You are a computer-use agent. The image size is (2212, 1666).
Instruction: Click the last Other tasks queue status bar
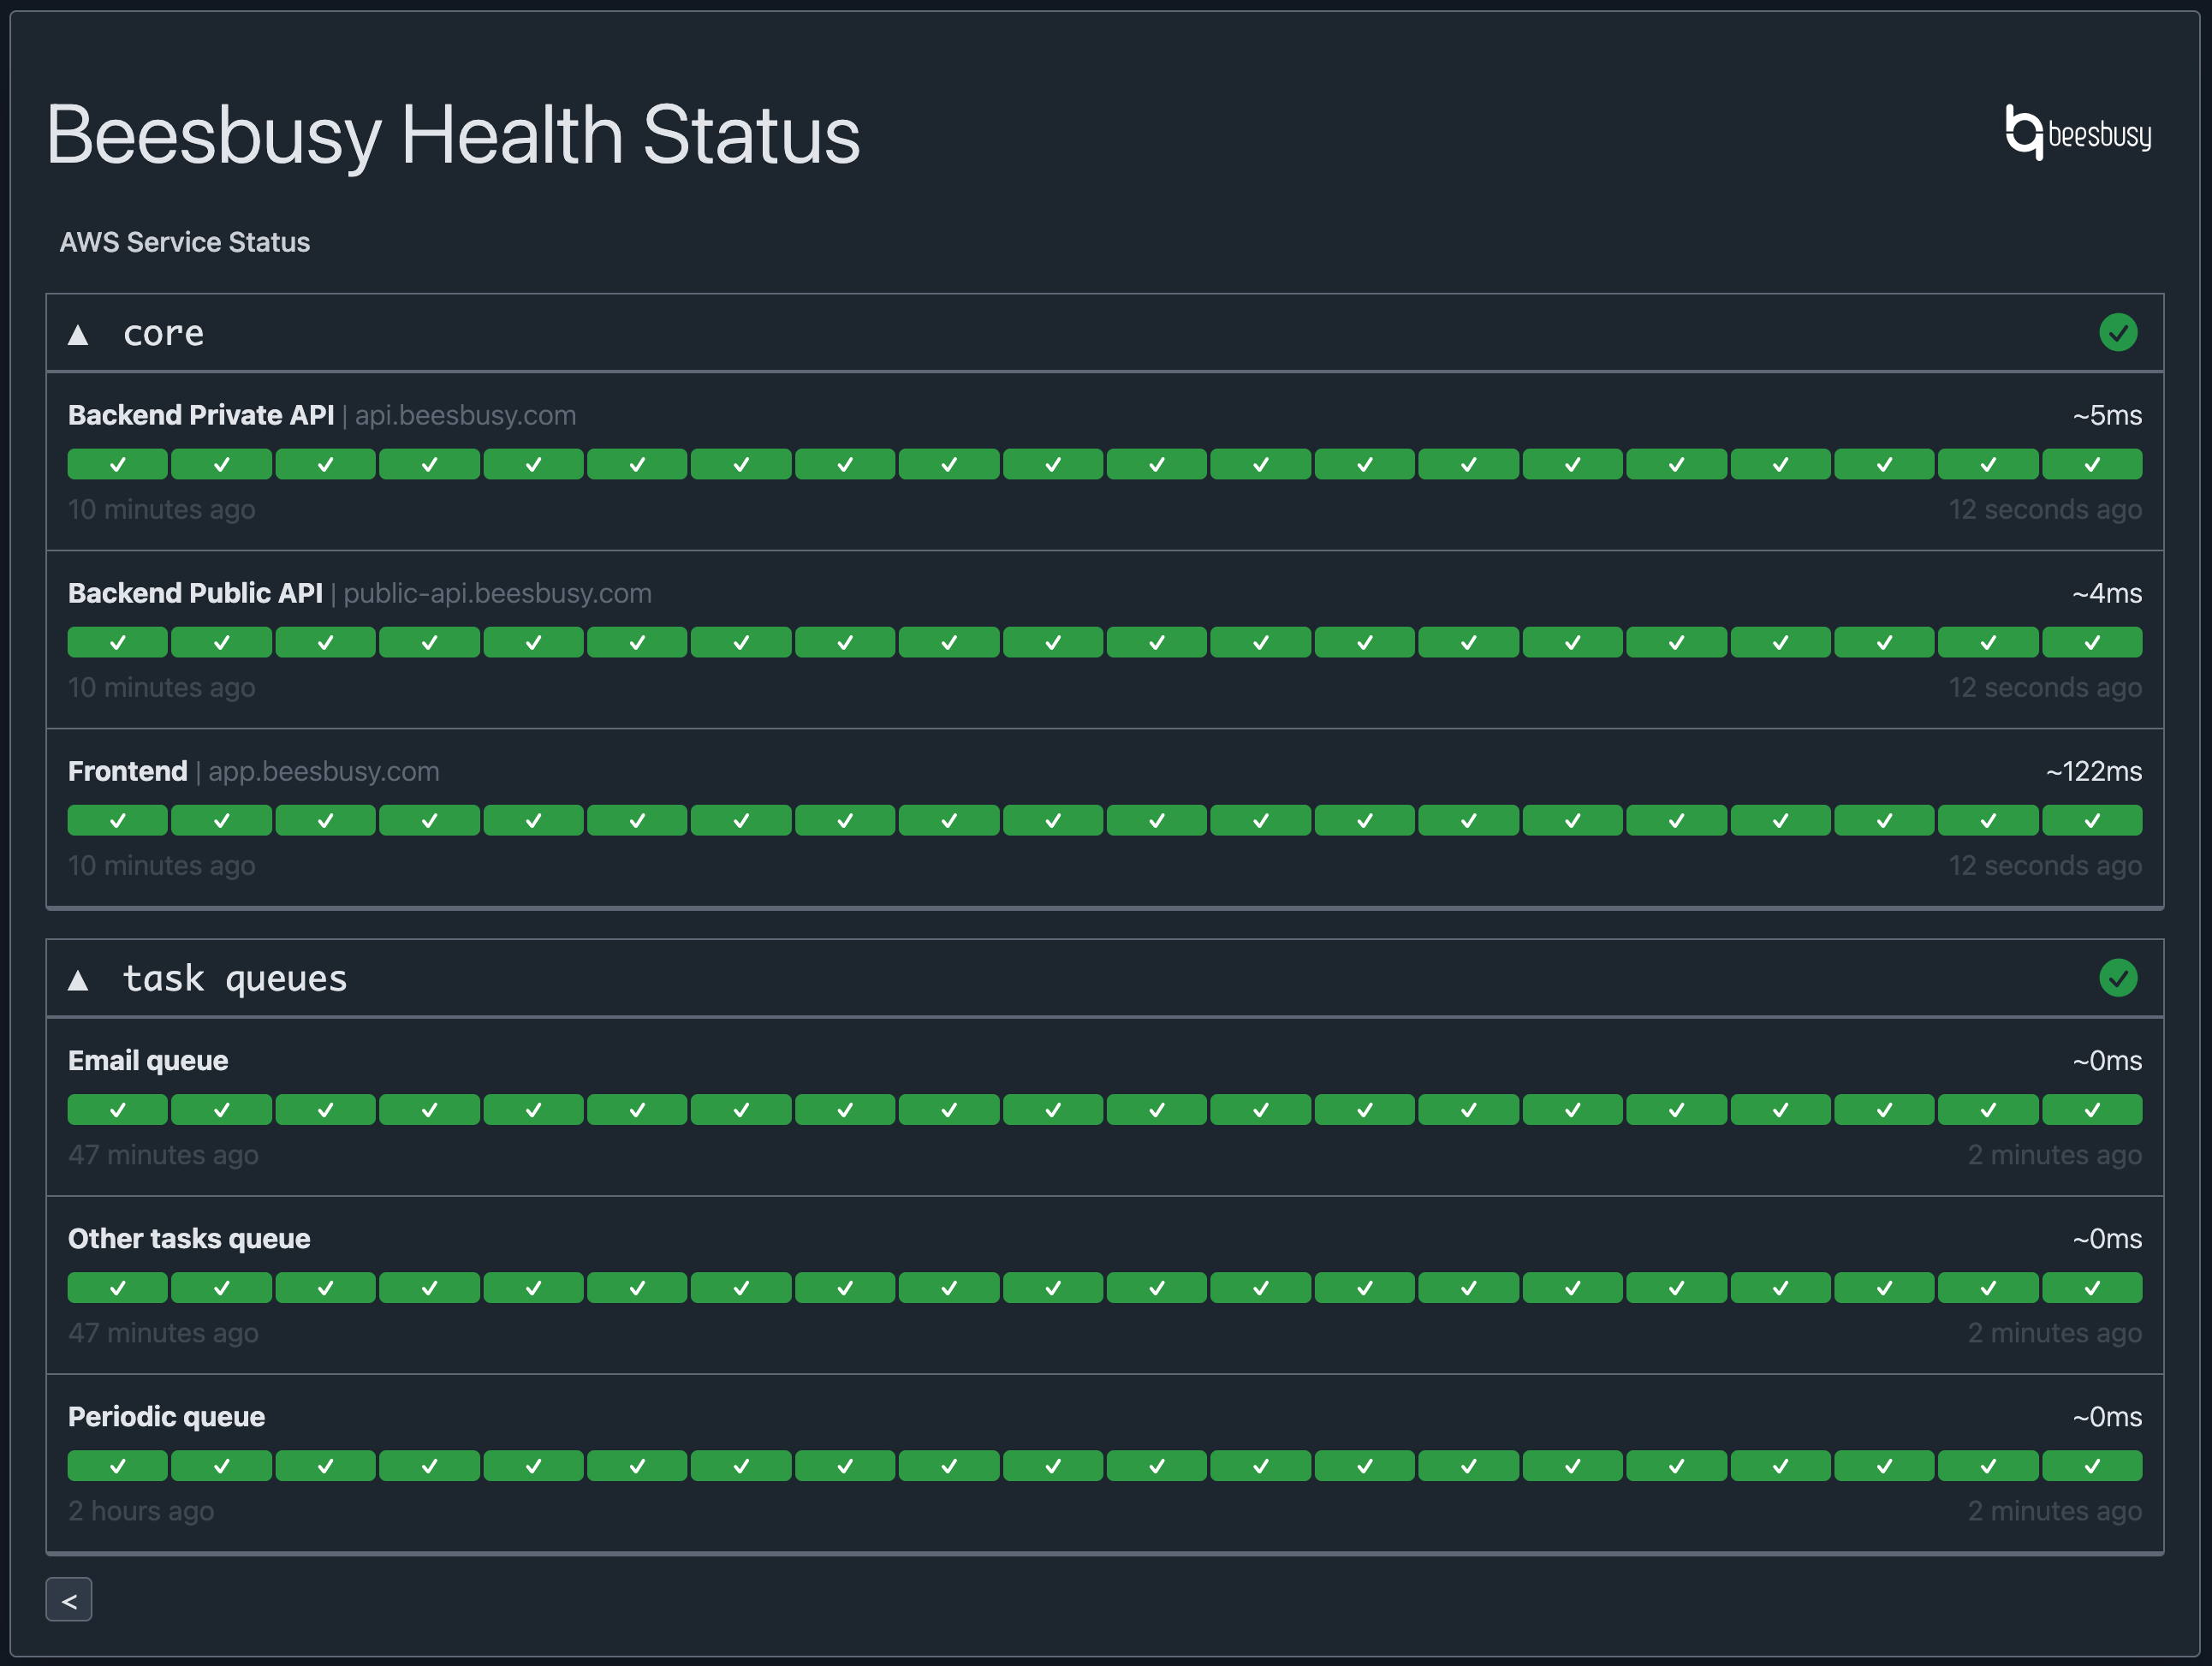pyautogui.click(x=2091, y=1287)
